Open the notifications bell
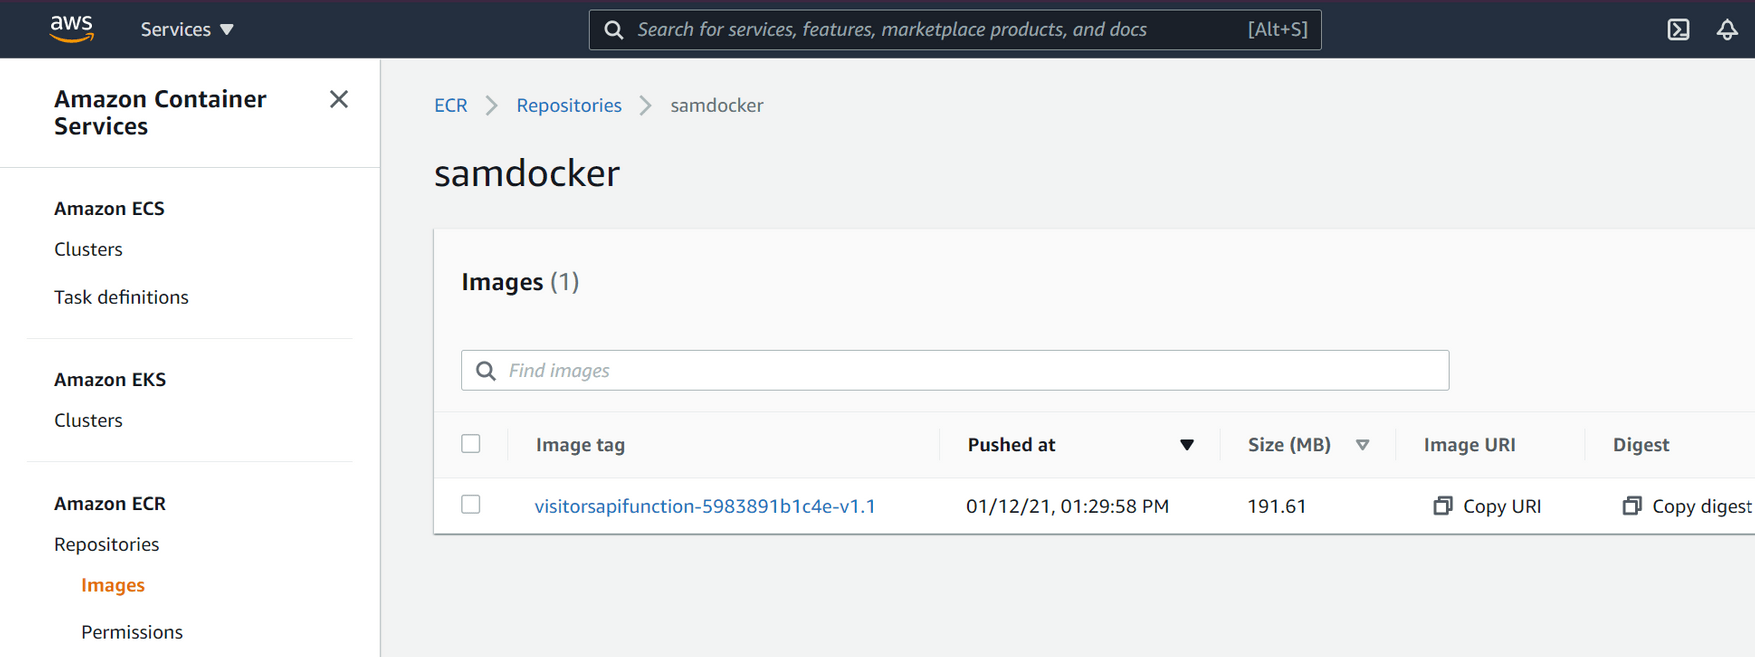The width and height of the screenshot is (1755, 657). [1727, 30]
